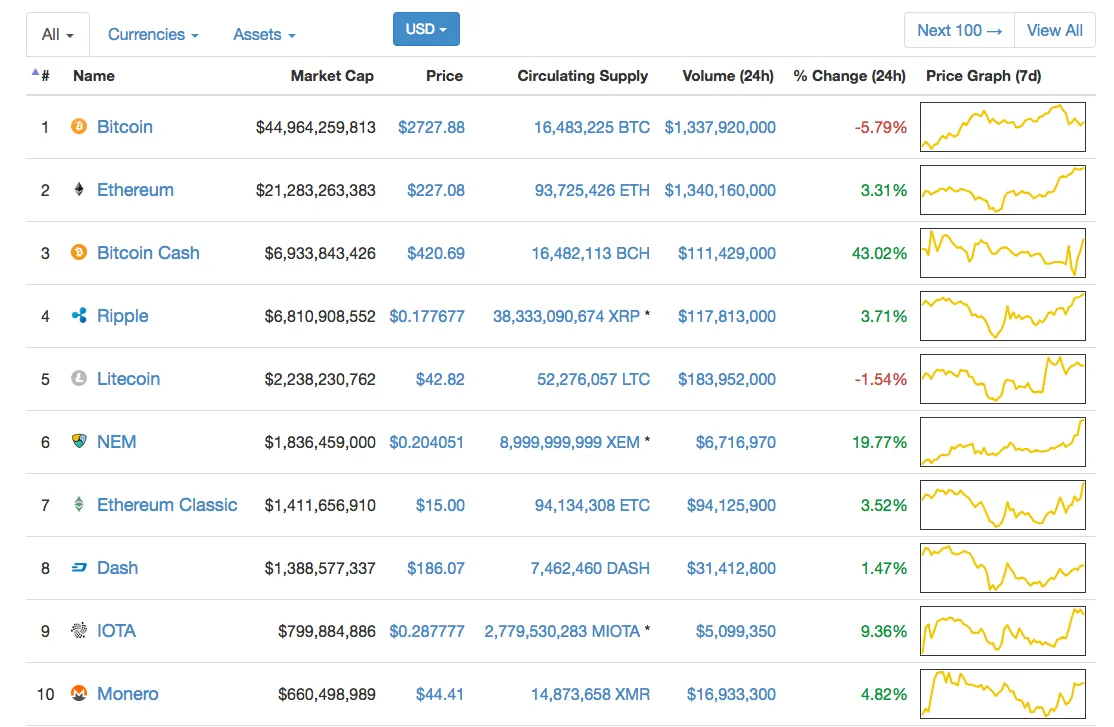1114x727 pixels.
Task: Open the USD currency selector
Action: (x=426, y=29)
